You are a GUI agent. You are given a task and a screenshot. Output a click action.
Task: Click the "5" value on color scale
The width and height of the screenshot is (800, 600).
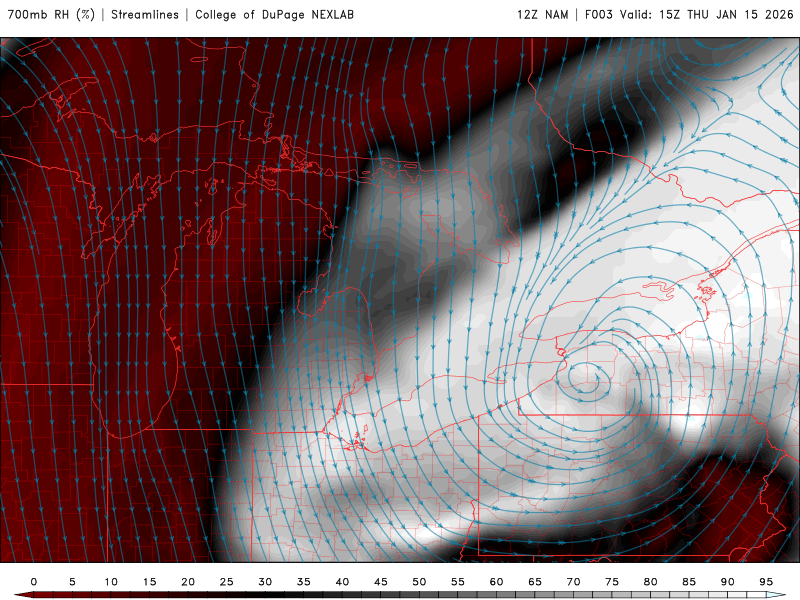click(72, 582)
